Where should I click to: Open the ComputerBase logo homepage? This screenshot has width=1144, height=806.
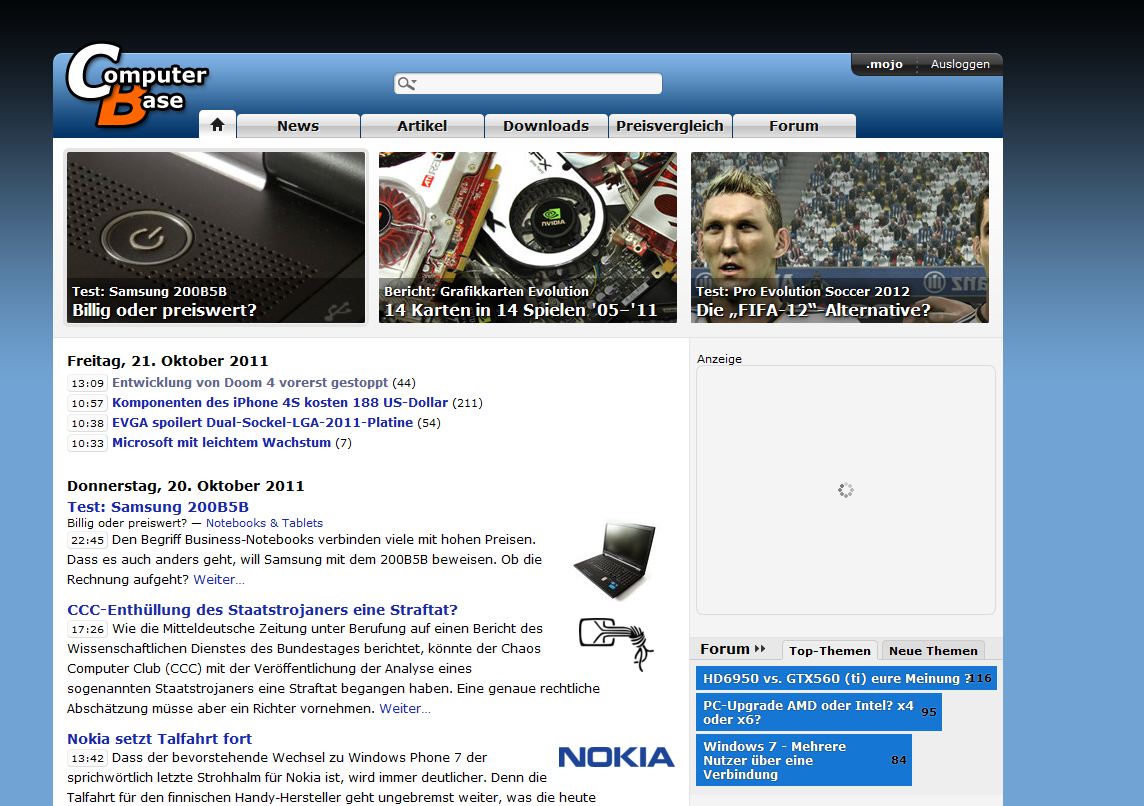coord(136,84)
